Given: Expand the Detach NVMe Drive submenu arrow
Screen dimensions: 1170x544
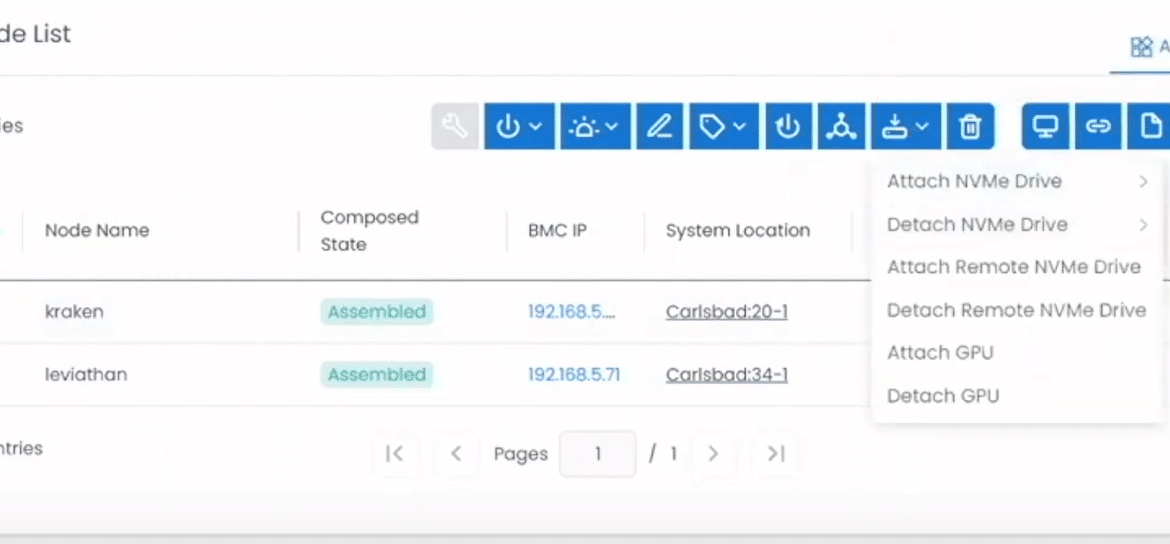Looking at the screenshot, I should coord(1143,225).
